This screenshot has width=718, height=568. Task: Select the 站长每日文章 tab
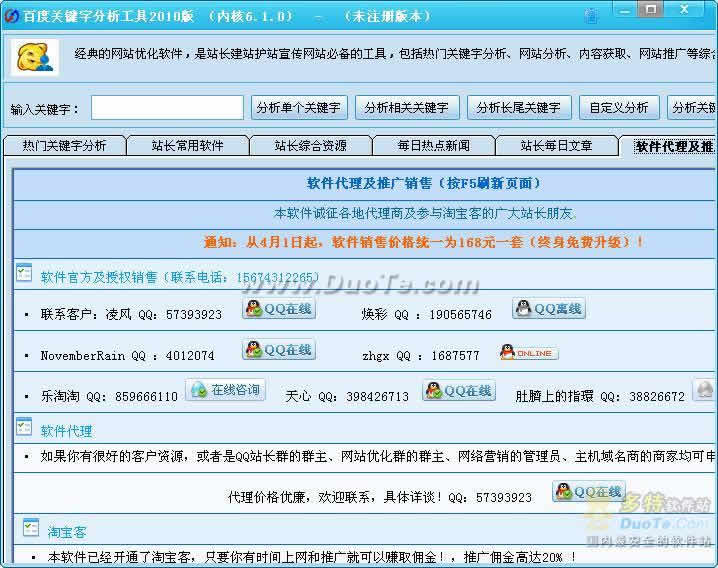click(x=557, y=146)
